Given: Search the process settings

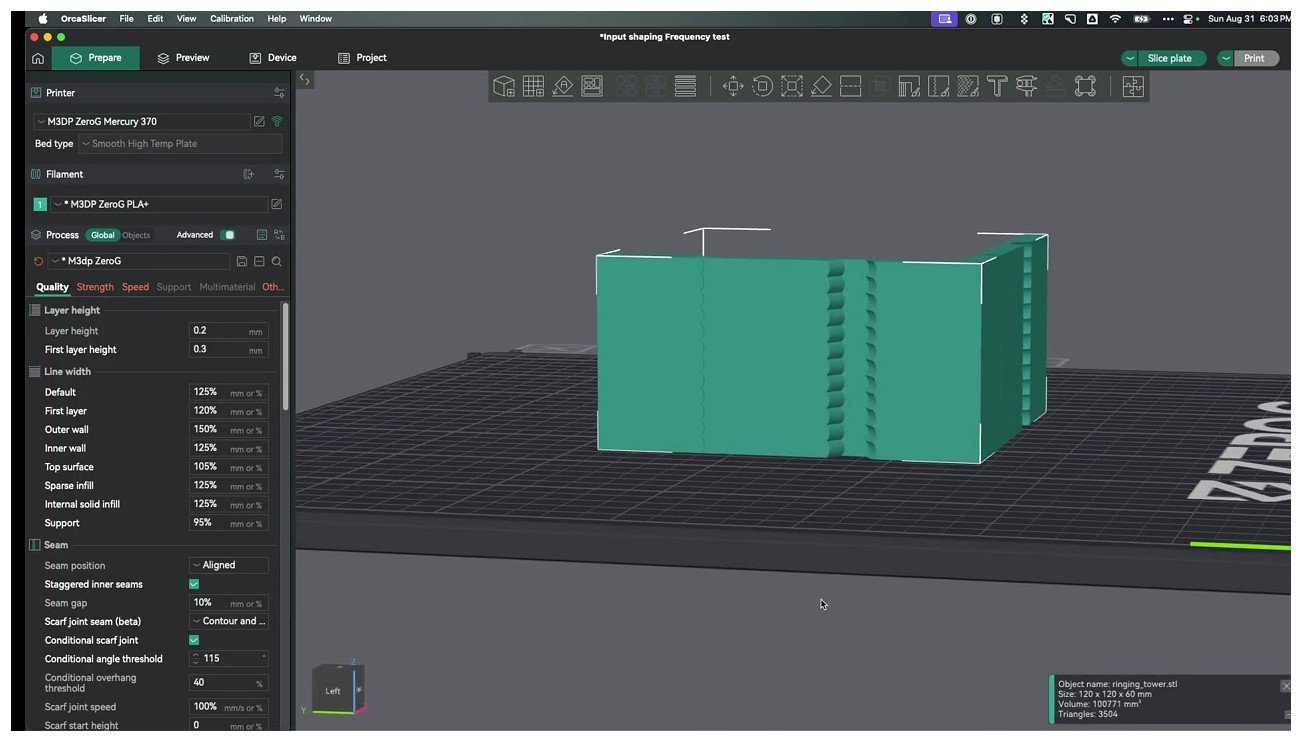Looking at the screenshot, I should pos(277,261).
